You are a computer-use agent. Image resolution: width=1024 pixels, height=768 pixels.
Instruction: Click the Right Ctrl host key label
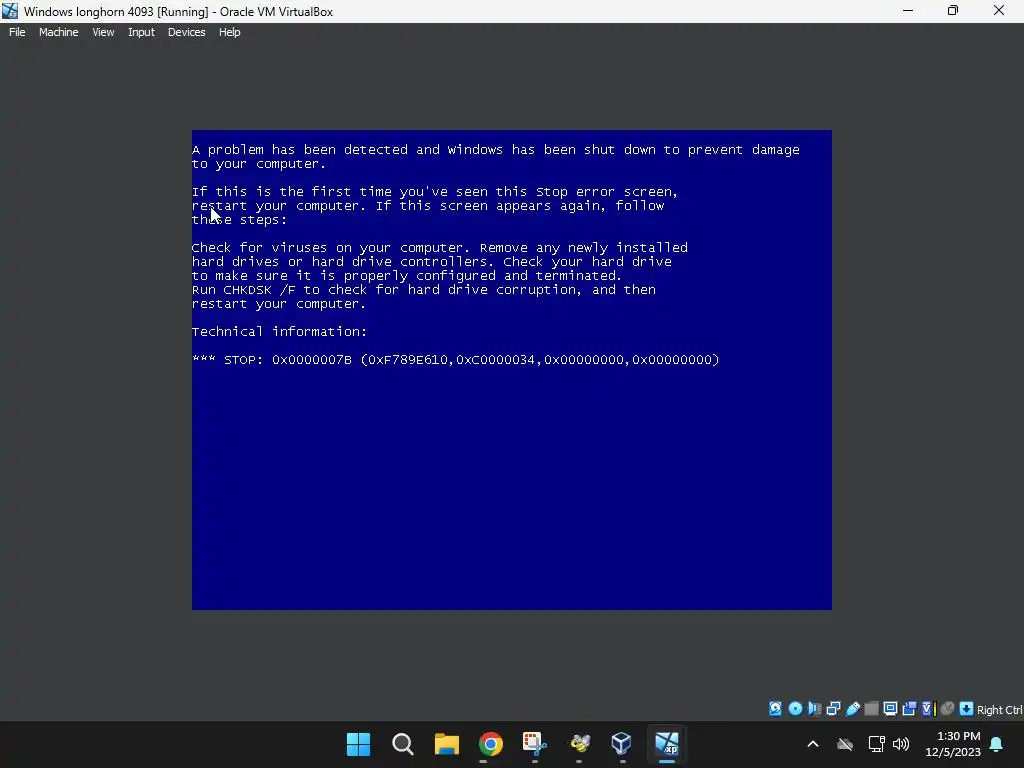[x=999, y=710]
